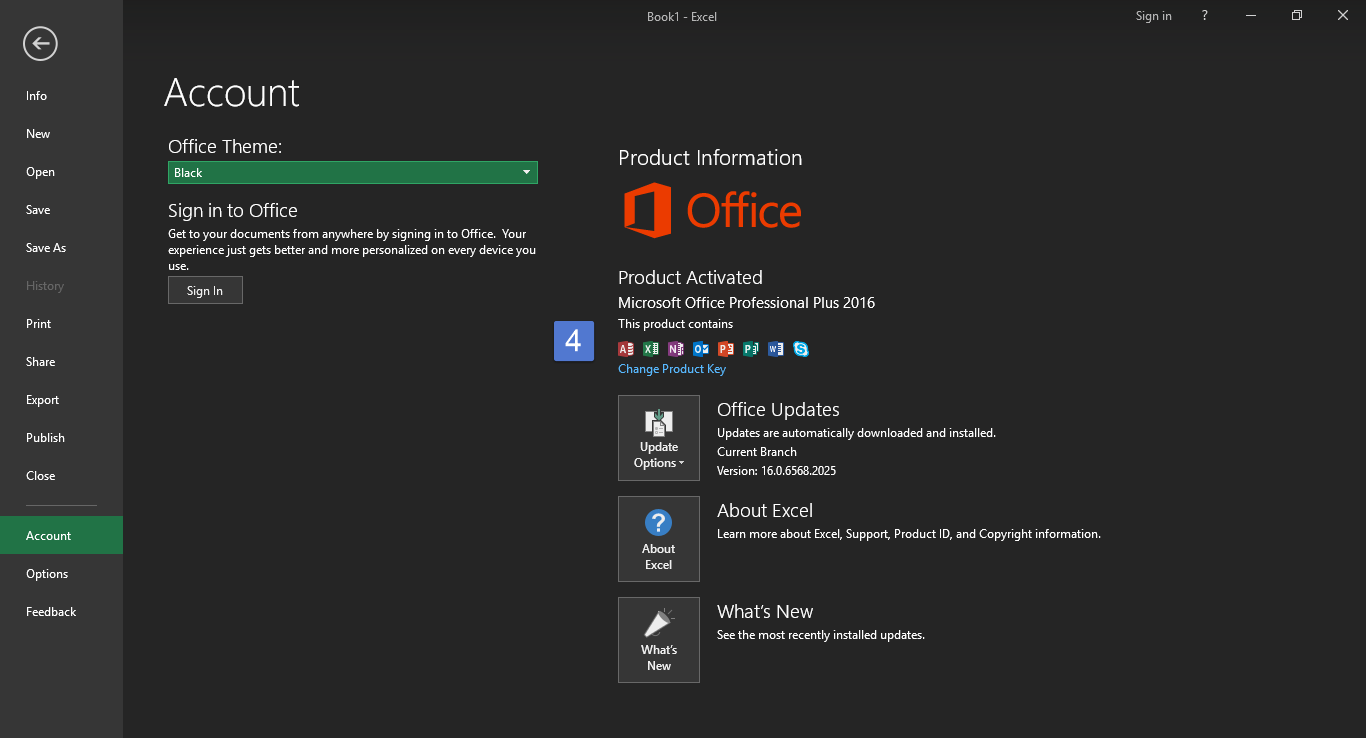Click the Outlook app icon
Screen dimensions: 1366x738
click(x=701, y=349)
